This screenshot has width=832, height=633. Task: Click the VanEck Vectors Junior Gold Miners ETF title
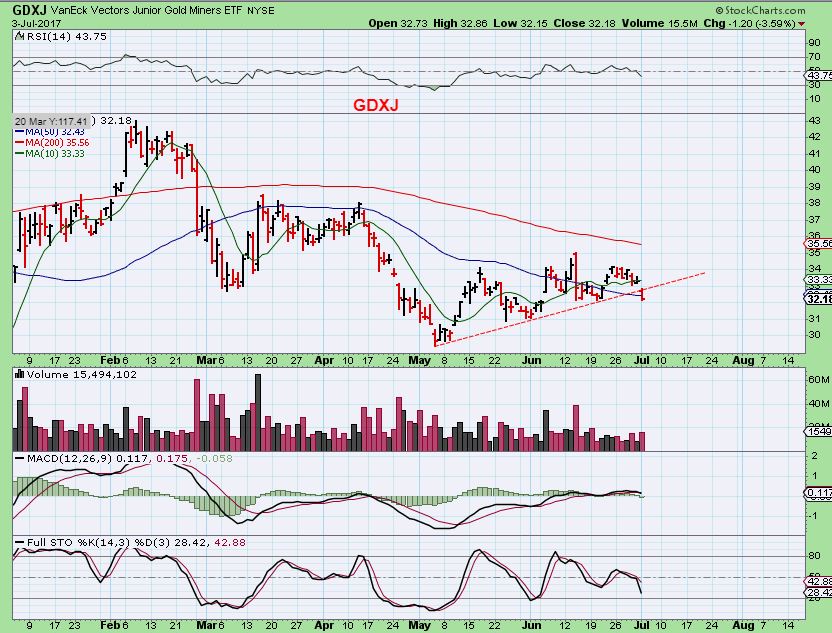coord(147,10)
